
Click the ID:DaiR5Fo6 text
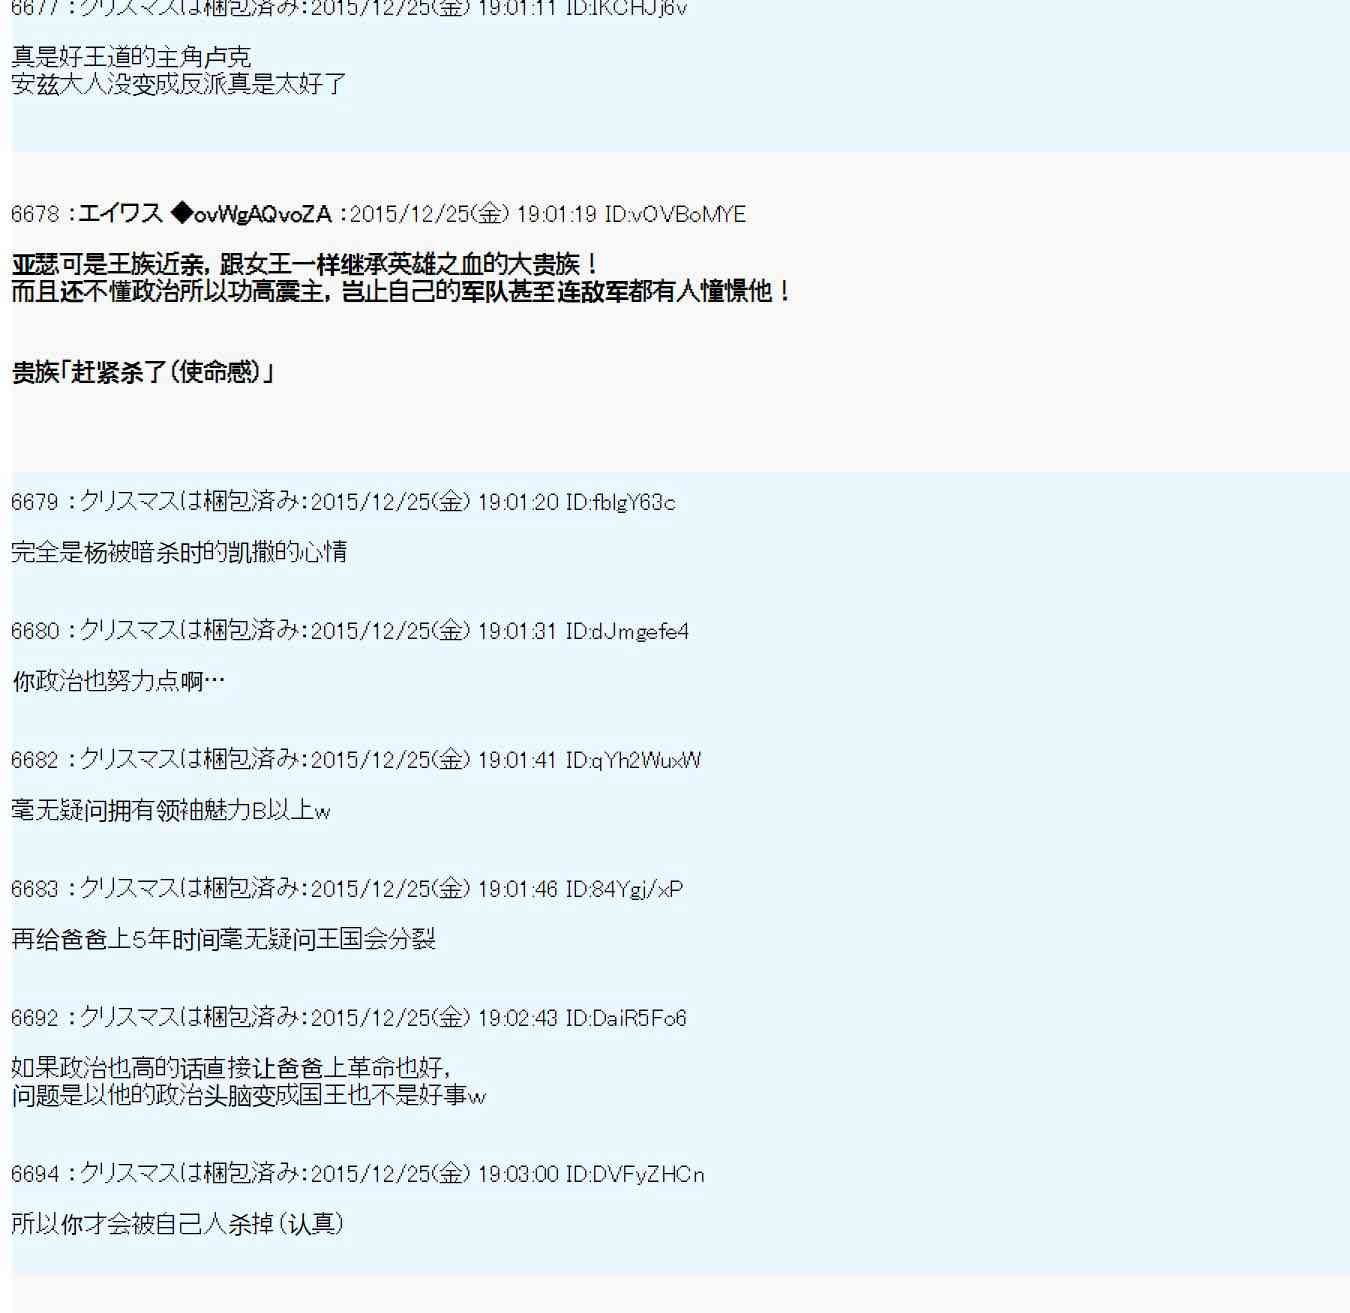[x=626, y=1018]
